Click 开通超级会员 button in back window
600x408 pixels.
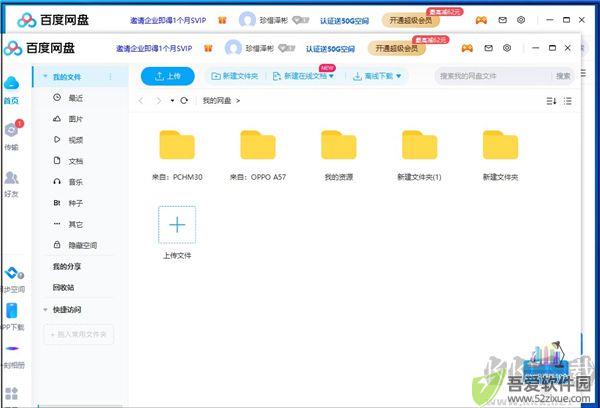(411, 20)
